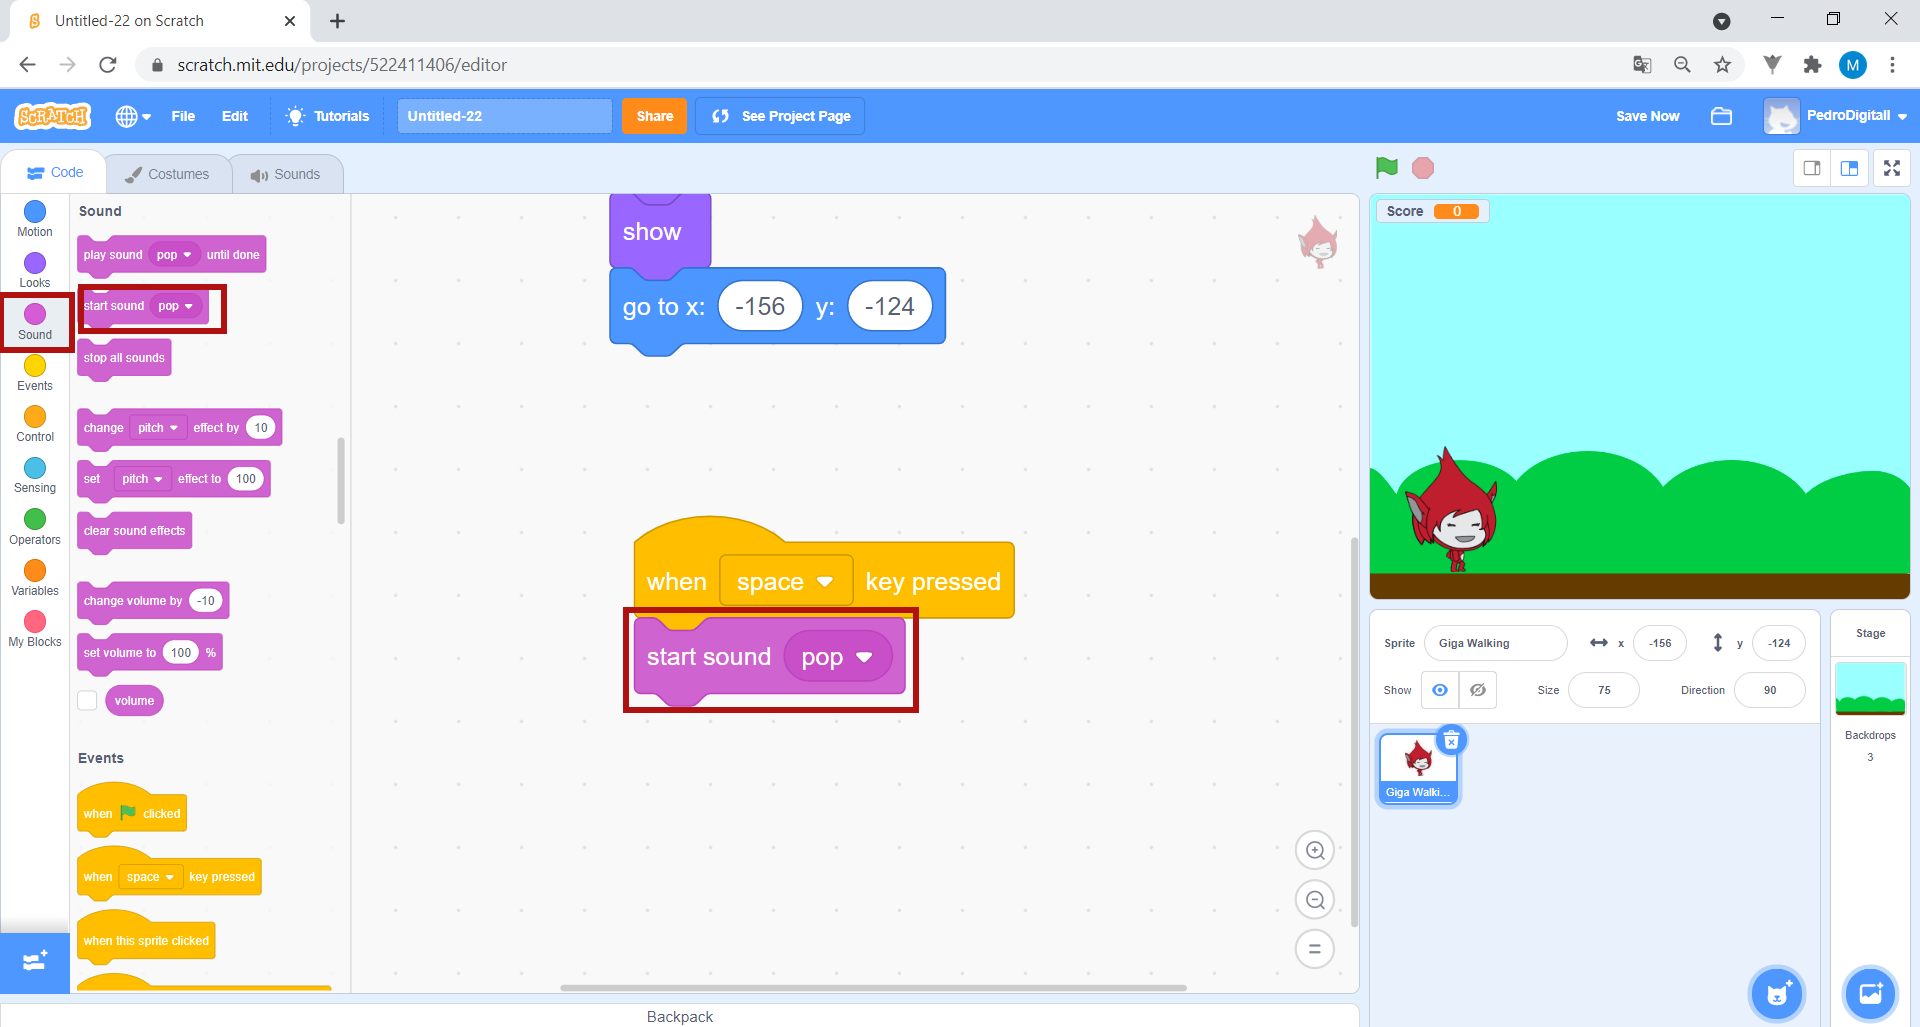Click the Add Extension button
Image resolution: width=1920 pixels, height=1027 pixels.
35,962
